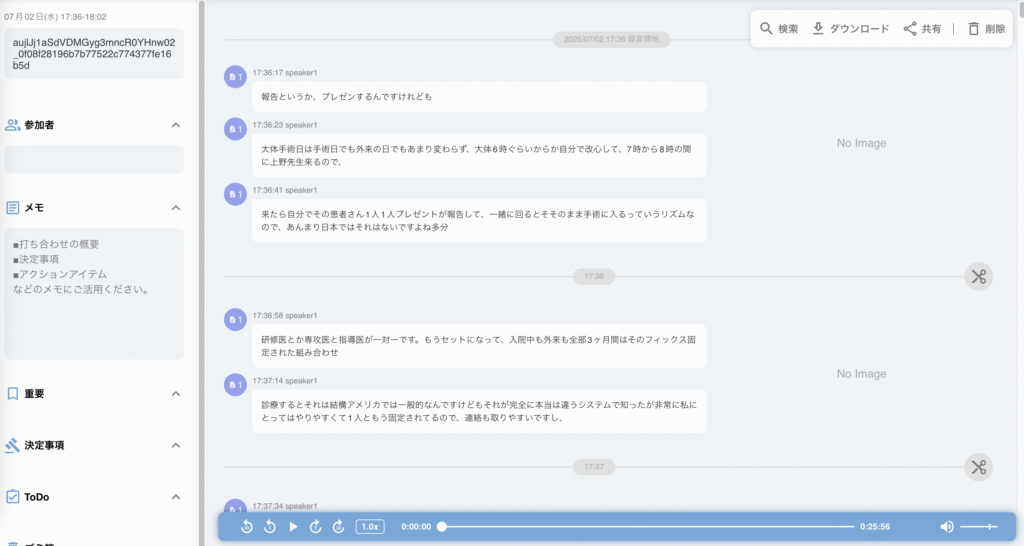The image size is (1024, 546).
Task: Click the lower 'No Image' placeholder
Action: tap(861, 374)
